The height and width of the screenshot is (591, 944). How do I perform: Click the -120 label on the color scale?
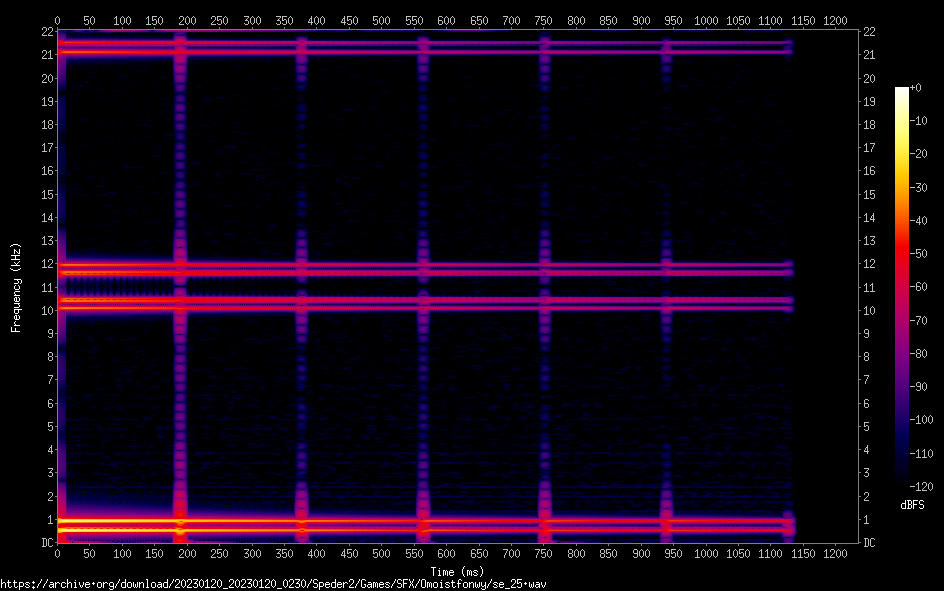pos(922,489)
